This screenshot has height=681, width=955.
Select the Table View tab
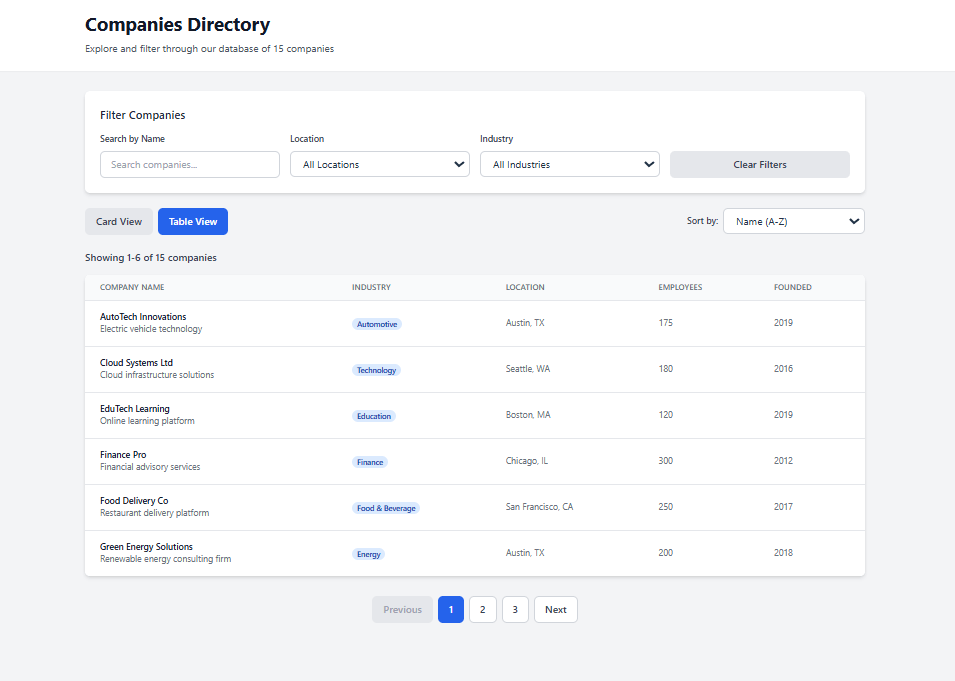(x=192, y=221)
